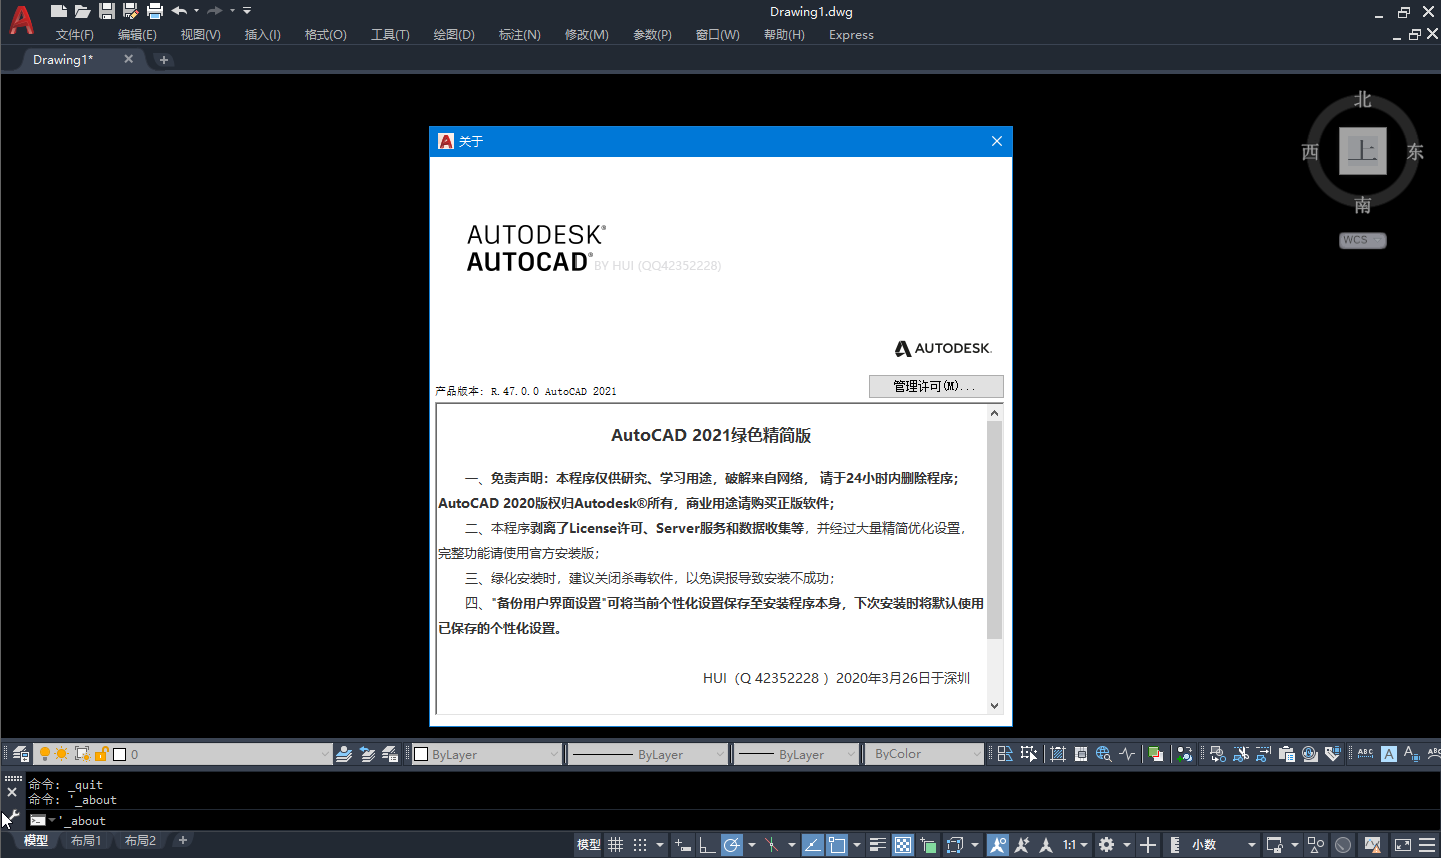This screenshot has height=858, width=1441.
Task: Click the ViewCube 上 top face
Action: (1362, 151)
